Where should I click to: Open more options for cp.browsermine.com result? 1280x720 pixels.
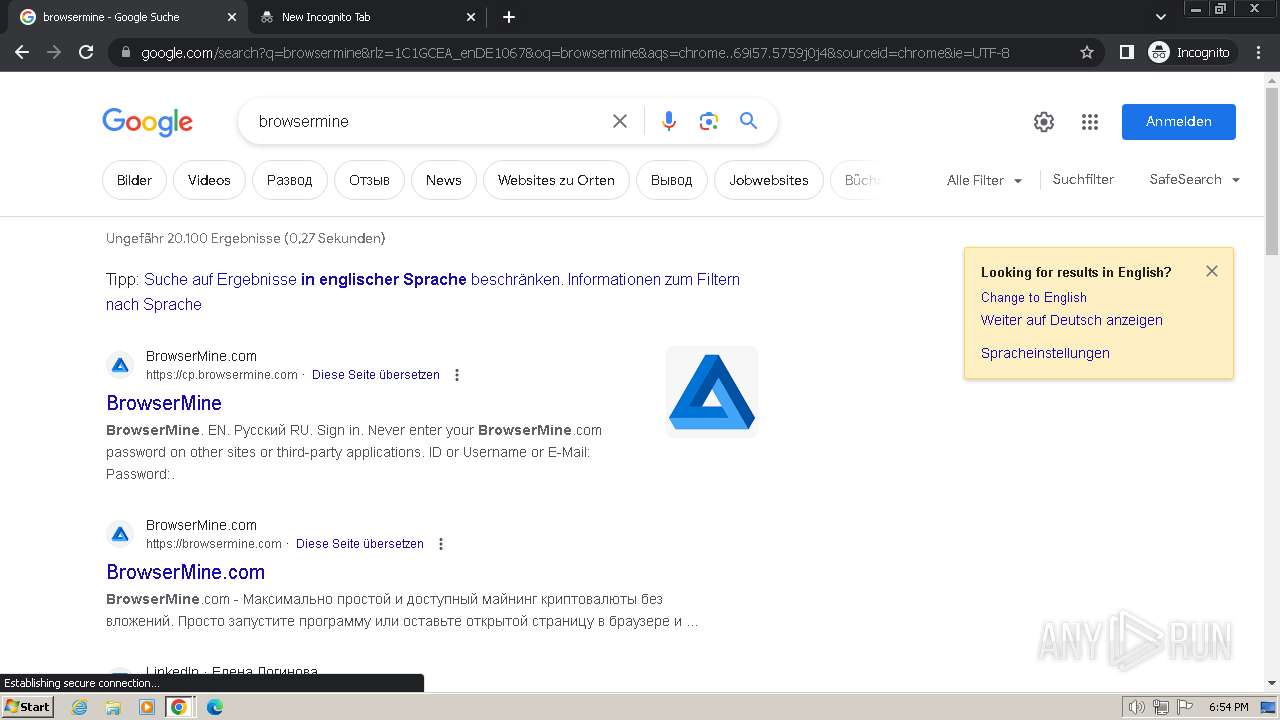tap(457, 375)
